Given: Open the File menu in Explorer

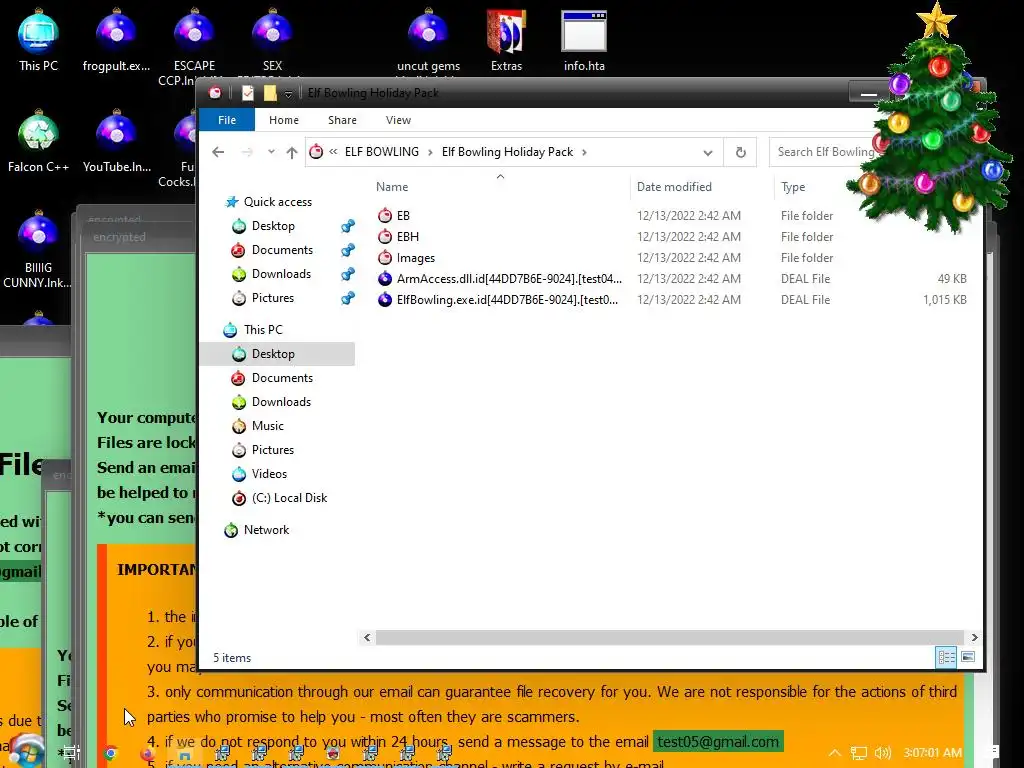Looking at the screenshot, I should [227, 120].
